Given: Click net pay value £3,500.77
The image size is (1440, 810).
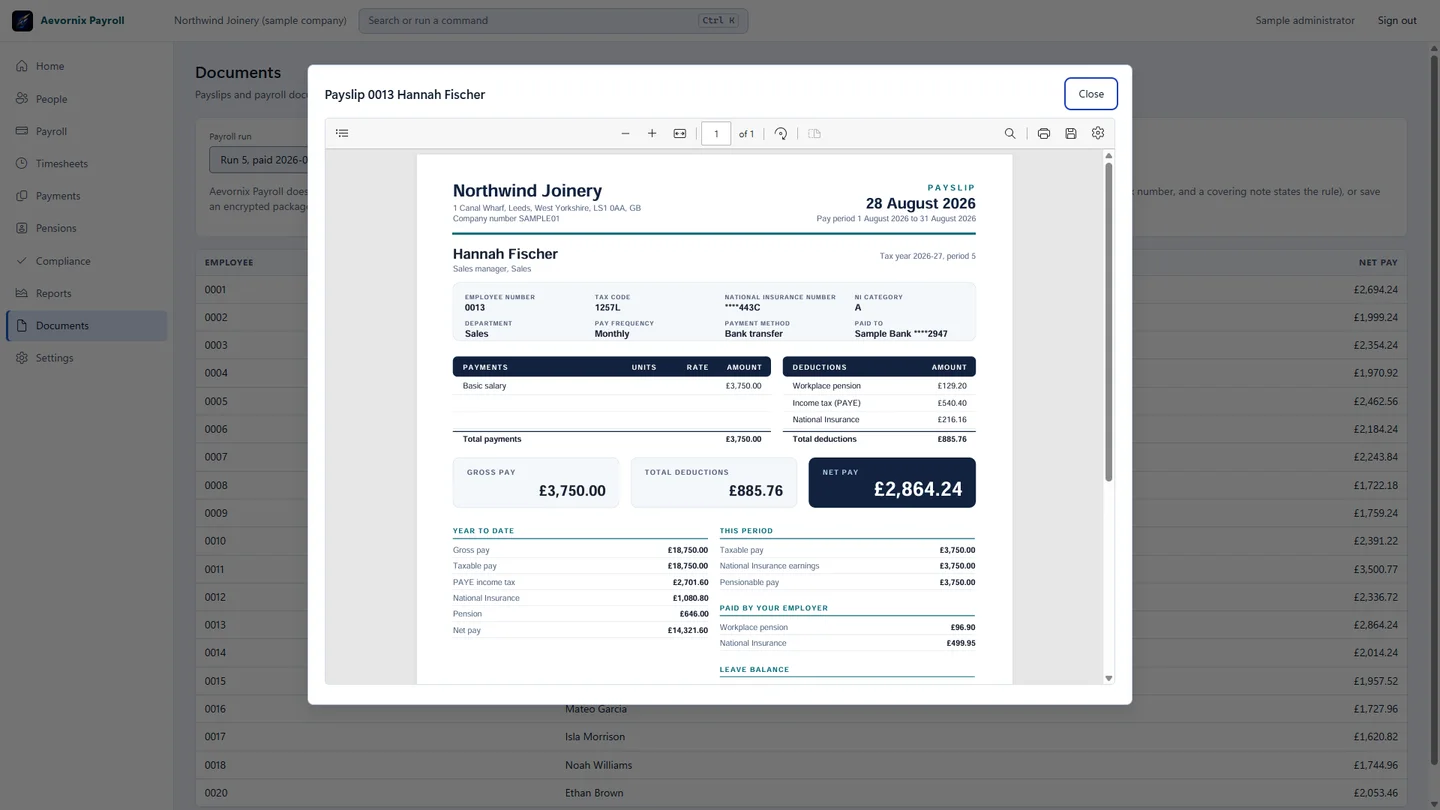Looking at the screenshot, I should coord(1376,569).
